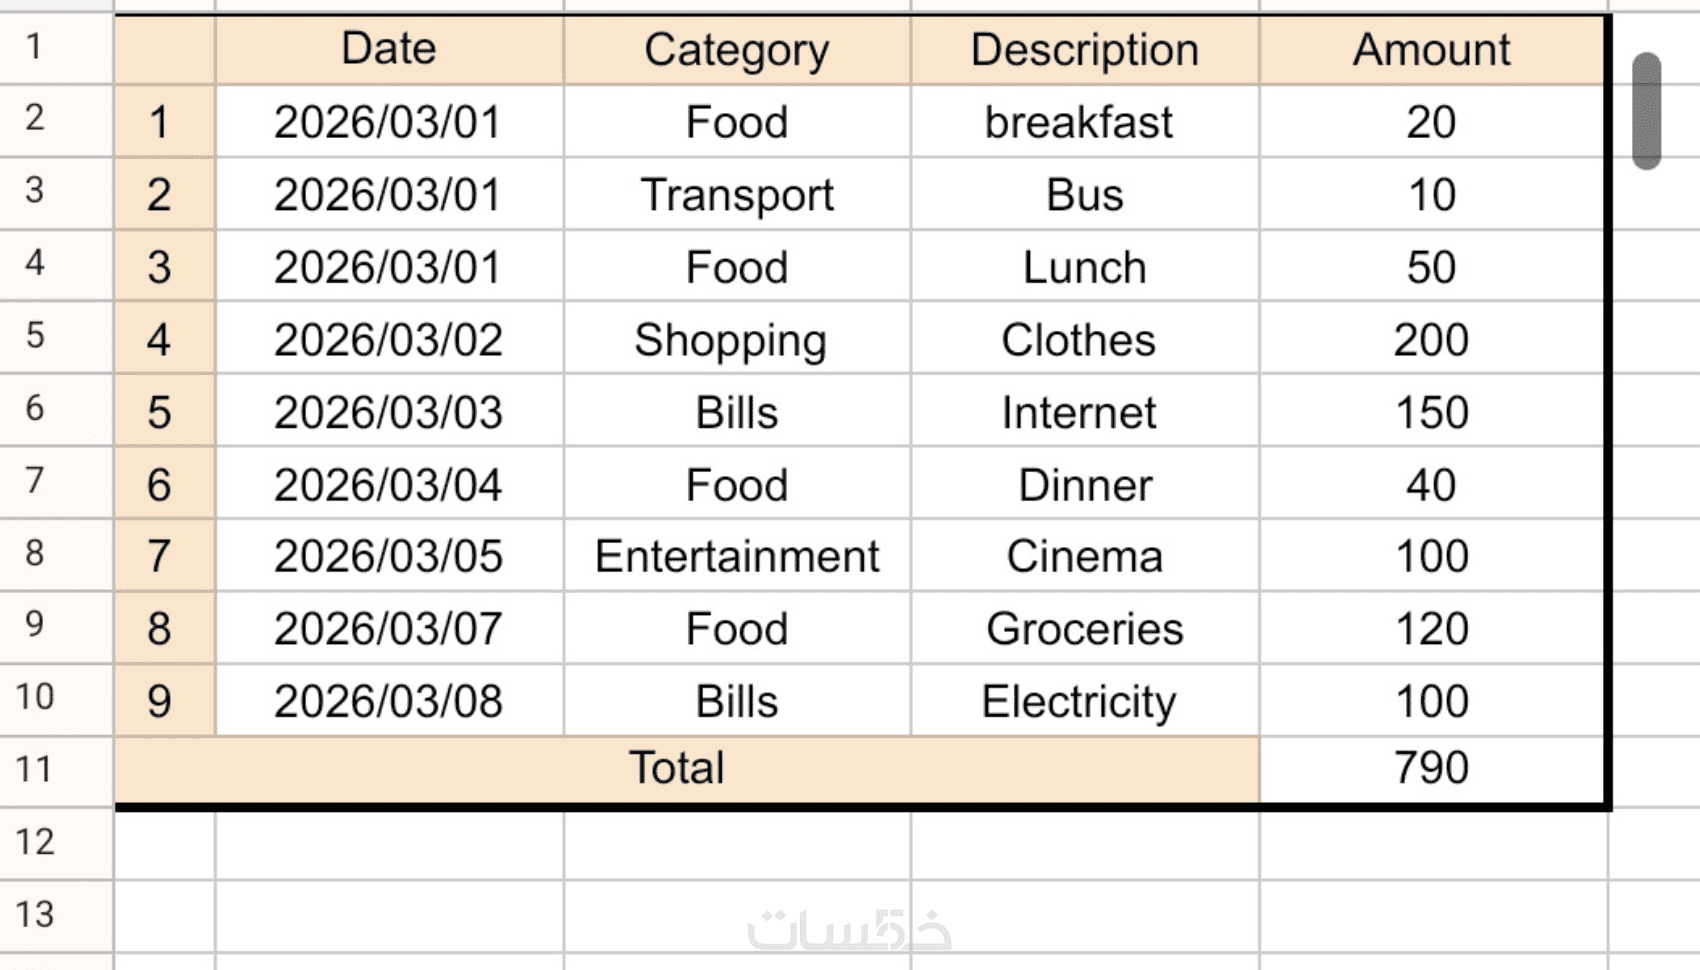The height and width of the screenshot is (970, 1700).
Task: Click the Amount header cell
Action: click(1432, 49)
